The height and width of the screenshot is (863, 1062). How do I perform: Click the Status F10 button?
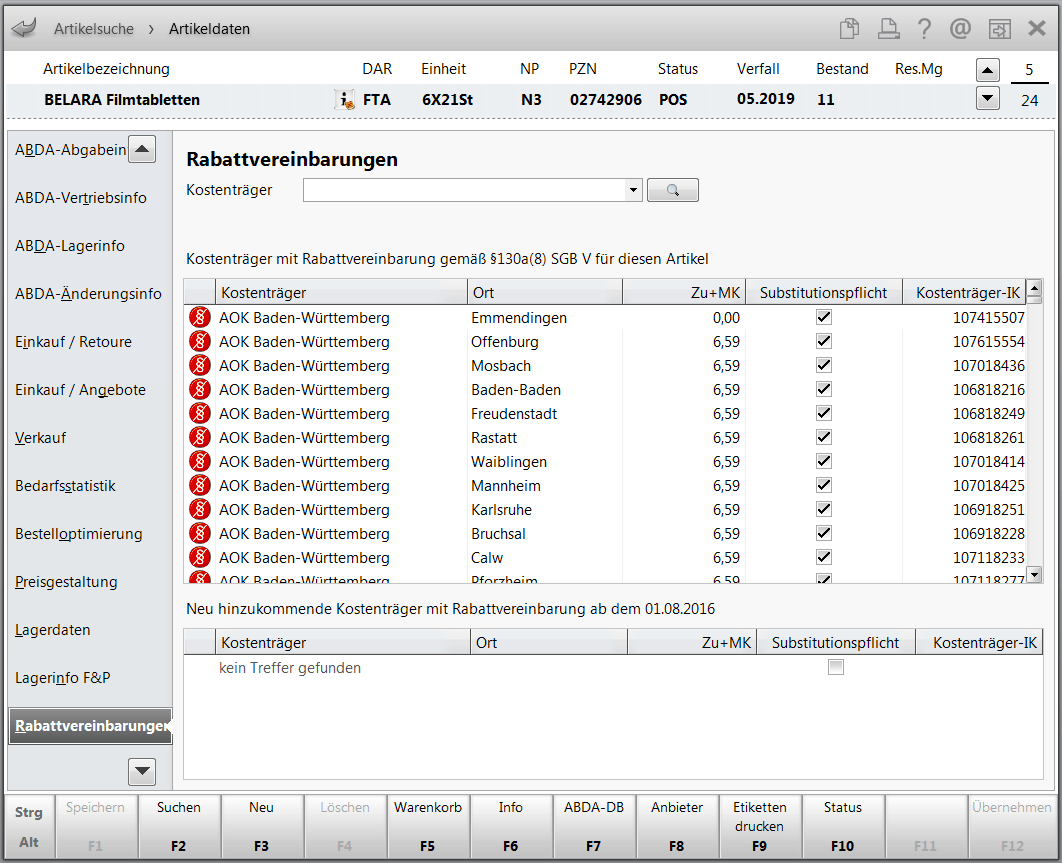click(x=843, y=826)
